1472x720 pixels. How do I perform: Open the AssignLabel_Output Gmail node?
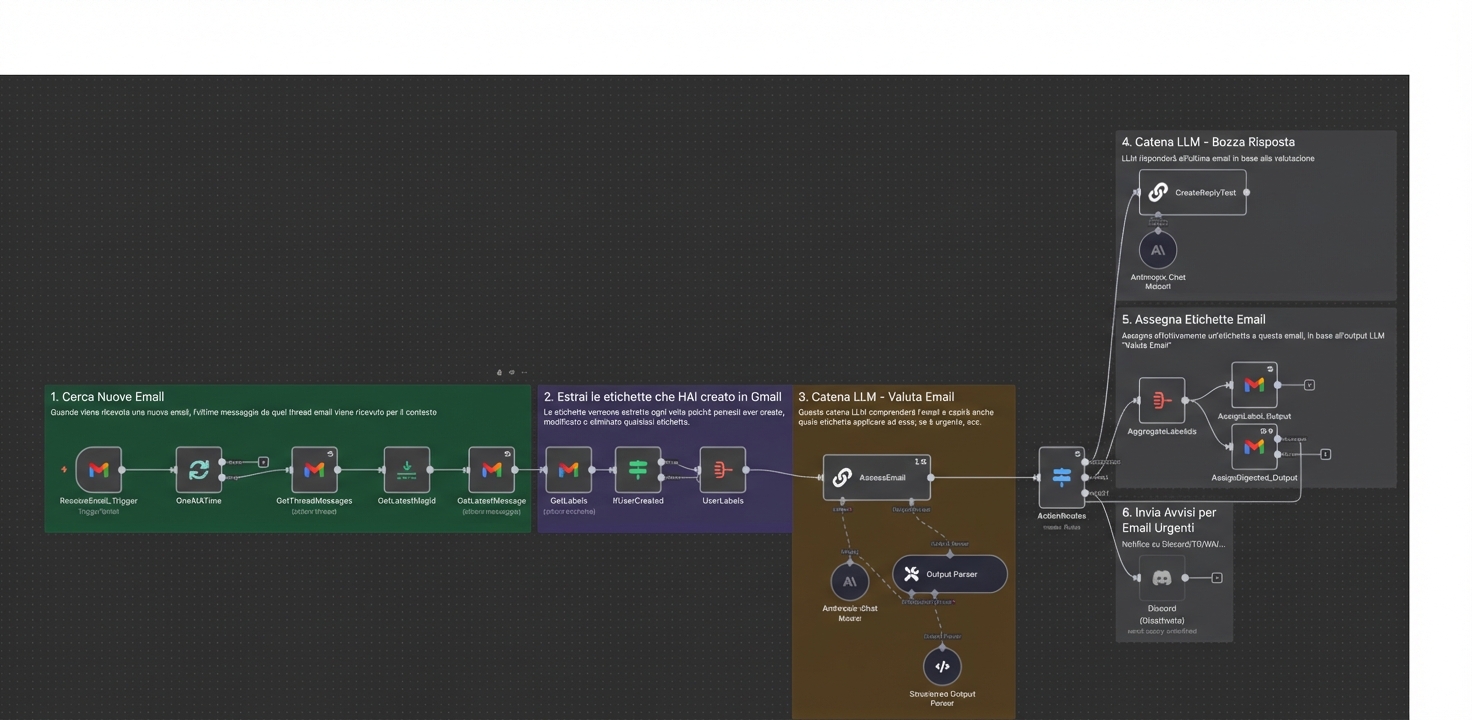[1254, 385]
